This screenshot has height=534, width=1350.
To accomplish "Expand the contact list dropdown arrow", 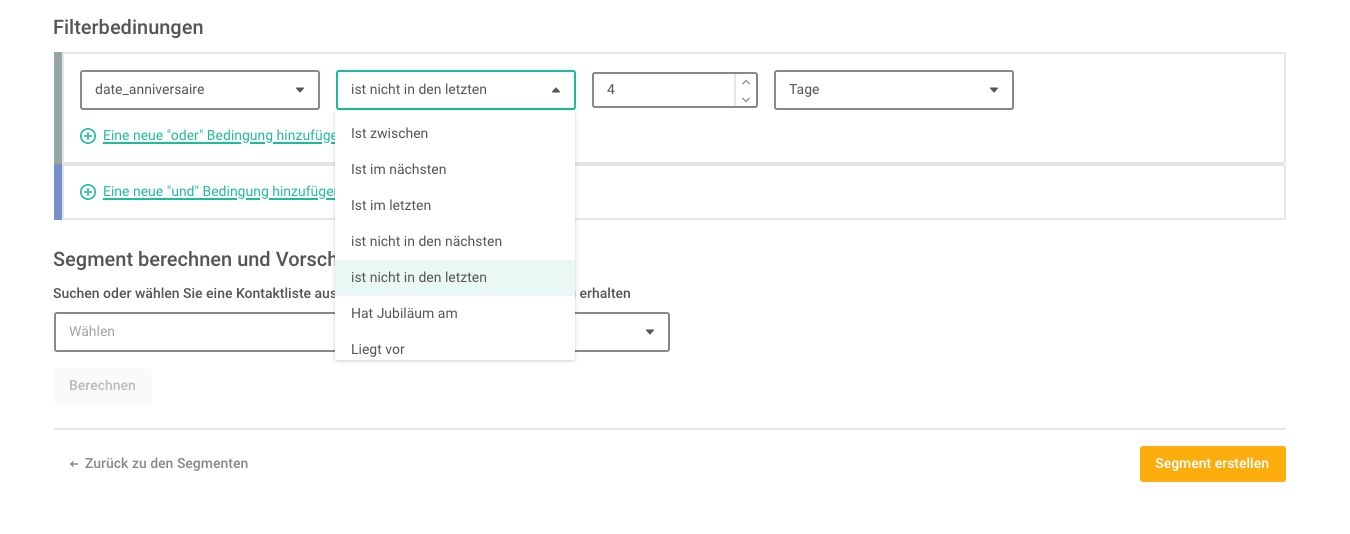I will pyautogui.click(x=650, y=331).
